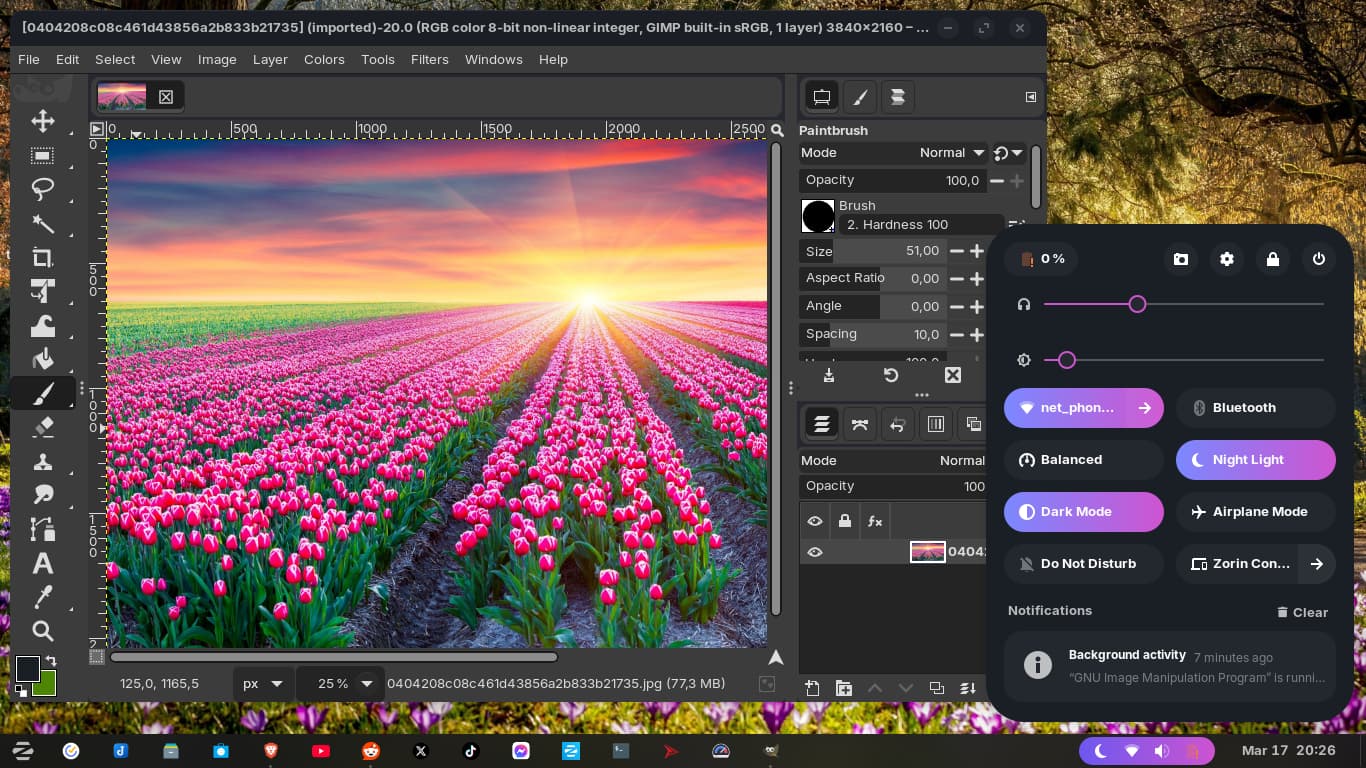Select the Crop tool
Screen dimensions: 1366x768
pyautogui.click(x=42, y=258)
